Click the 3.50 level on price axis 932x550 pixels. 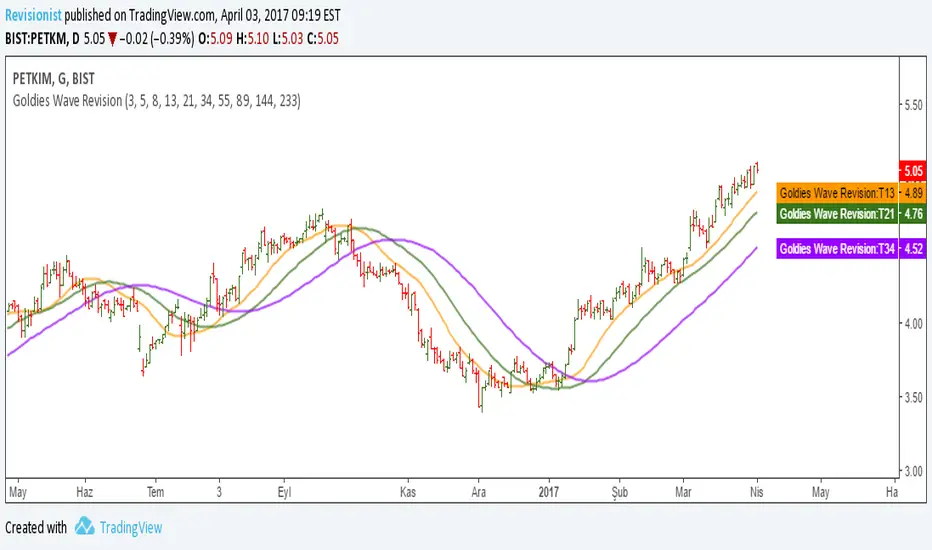click(x=915, y=397)
